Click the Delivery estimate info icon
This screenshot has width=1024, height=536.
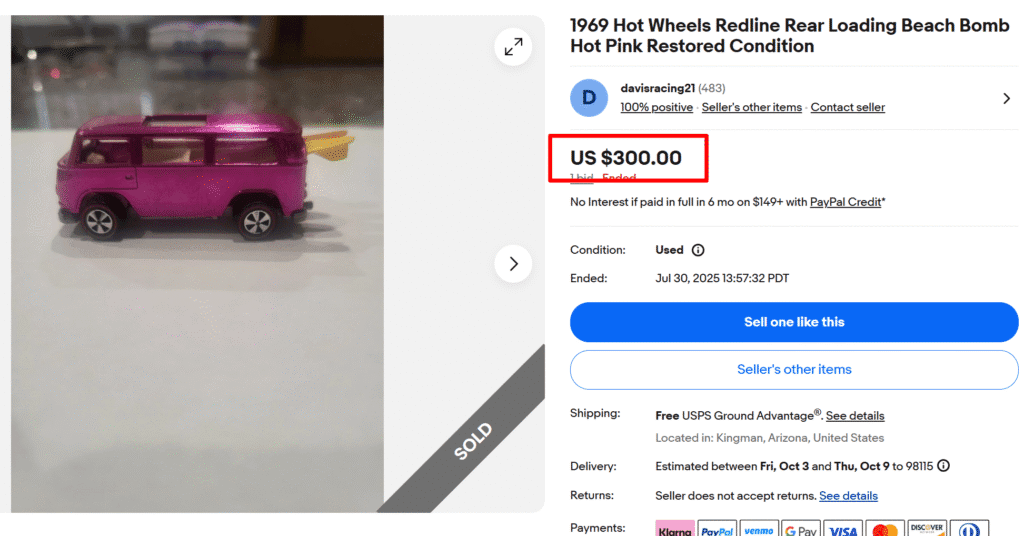pyautogui.click(x=943, y=466)
